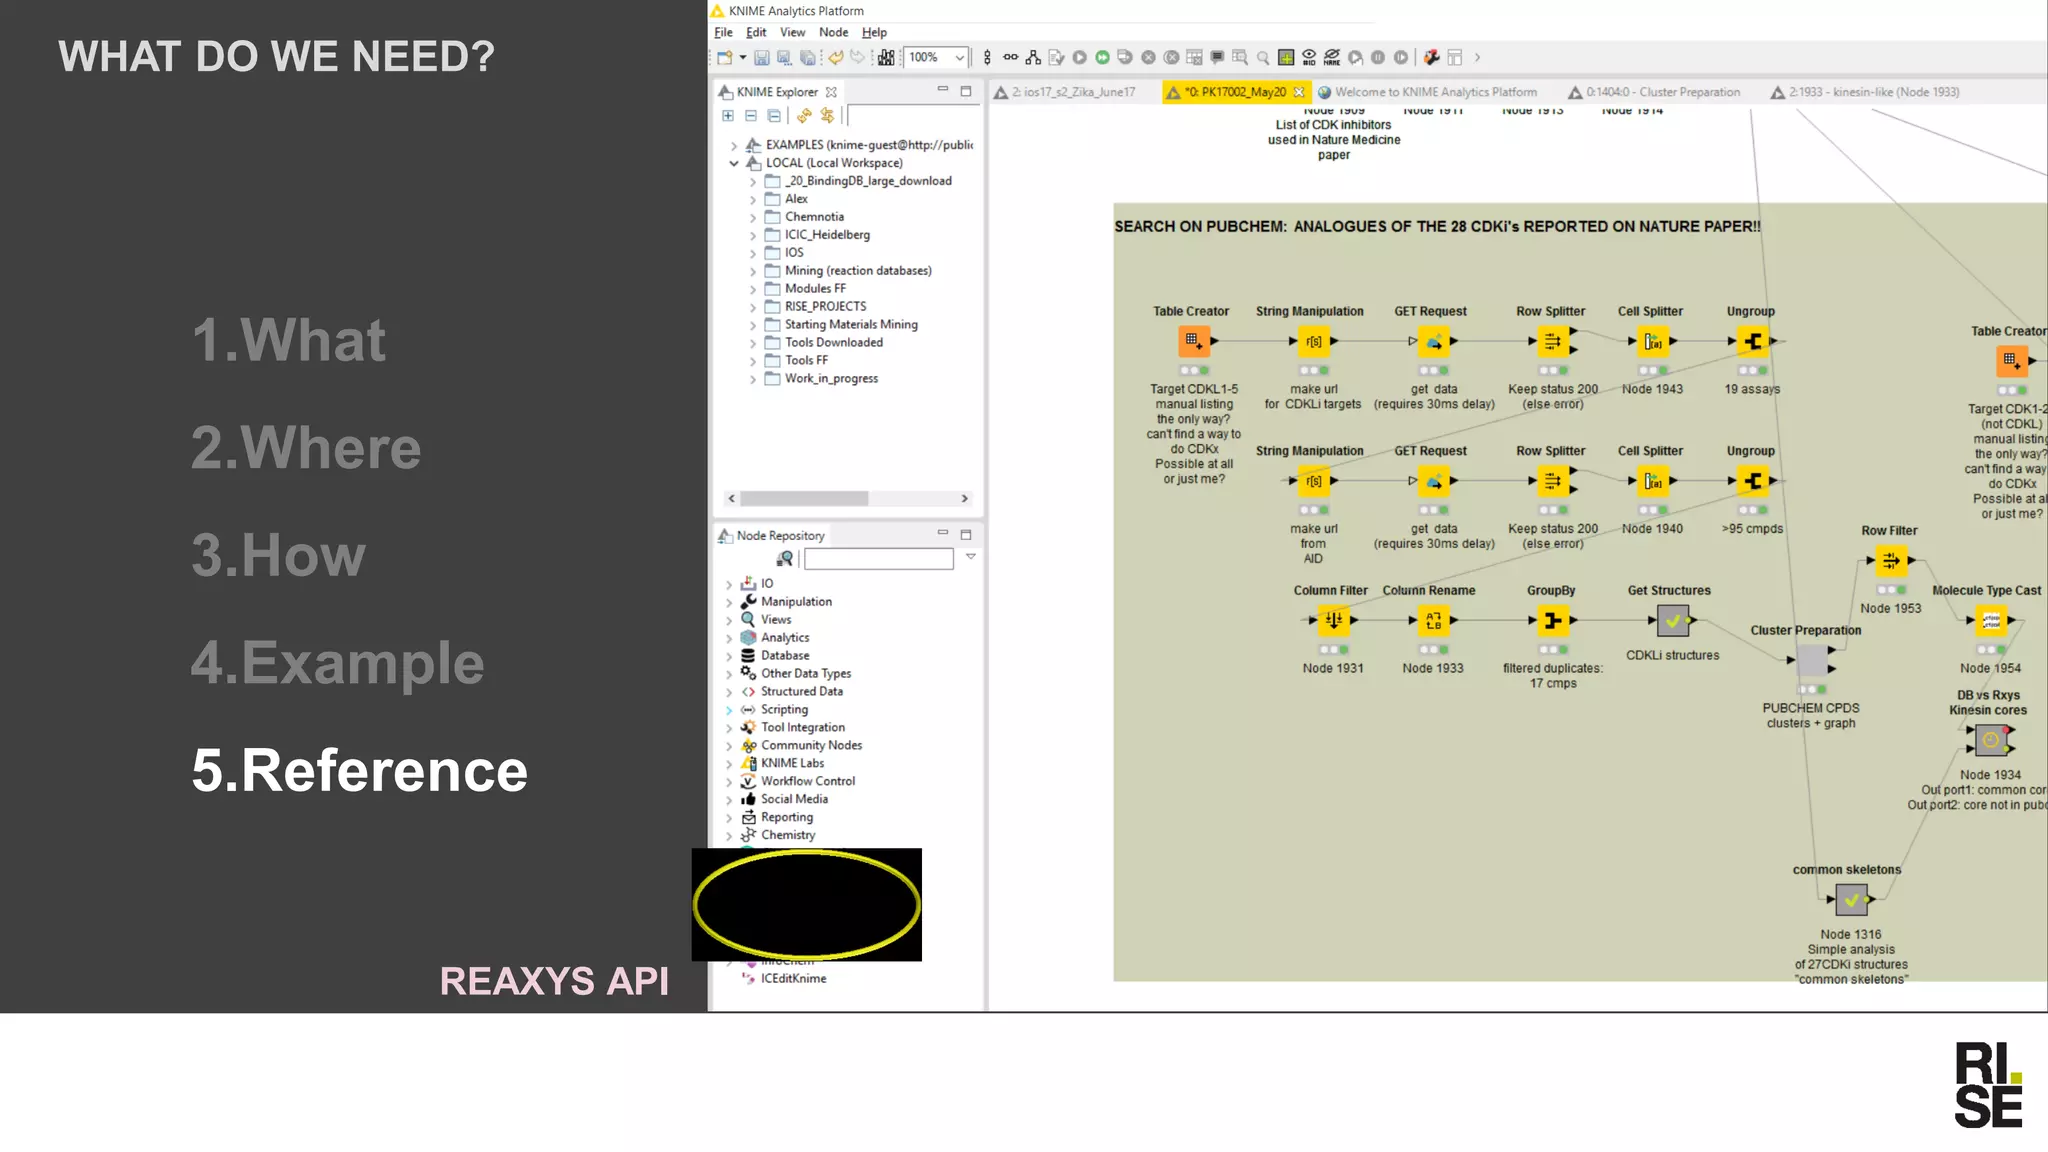Close the PK17002_May20 editor tab
Viewport: 2048px width, 1152px height.
(x=1299, y=92)
